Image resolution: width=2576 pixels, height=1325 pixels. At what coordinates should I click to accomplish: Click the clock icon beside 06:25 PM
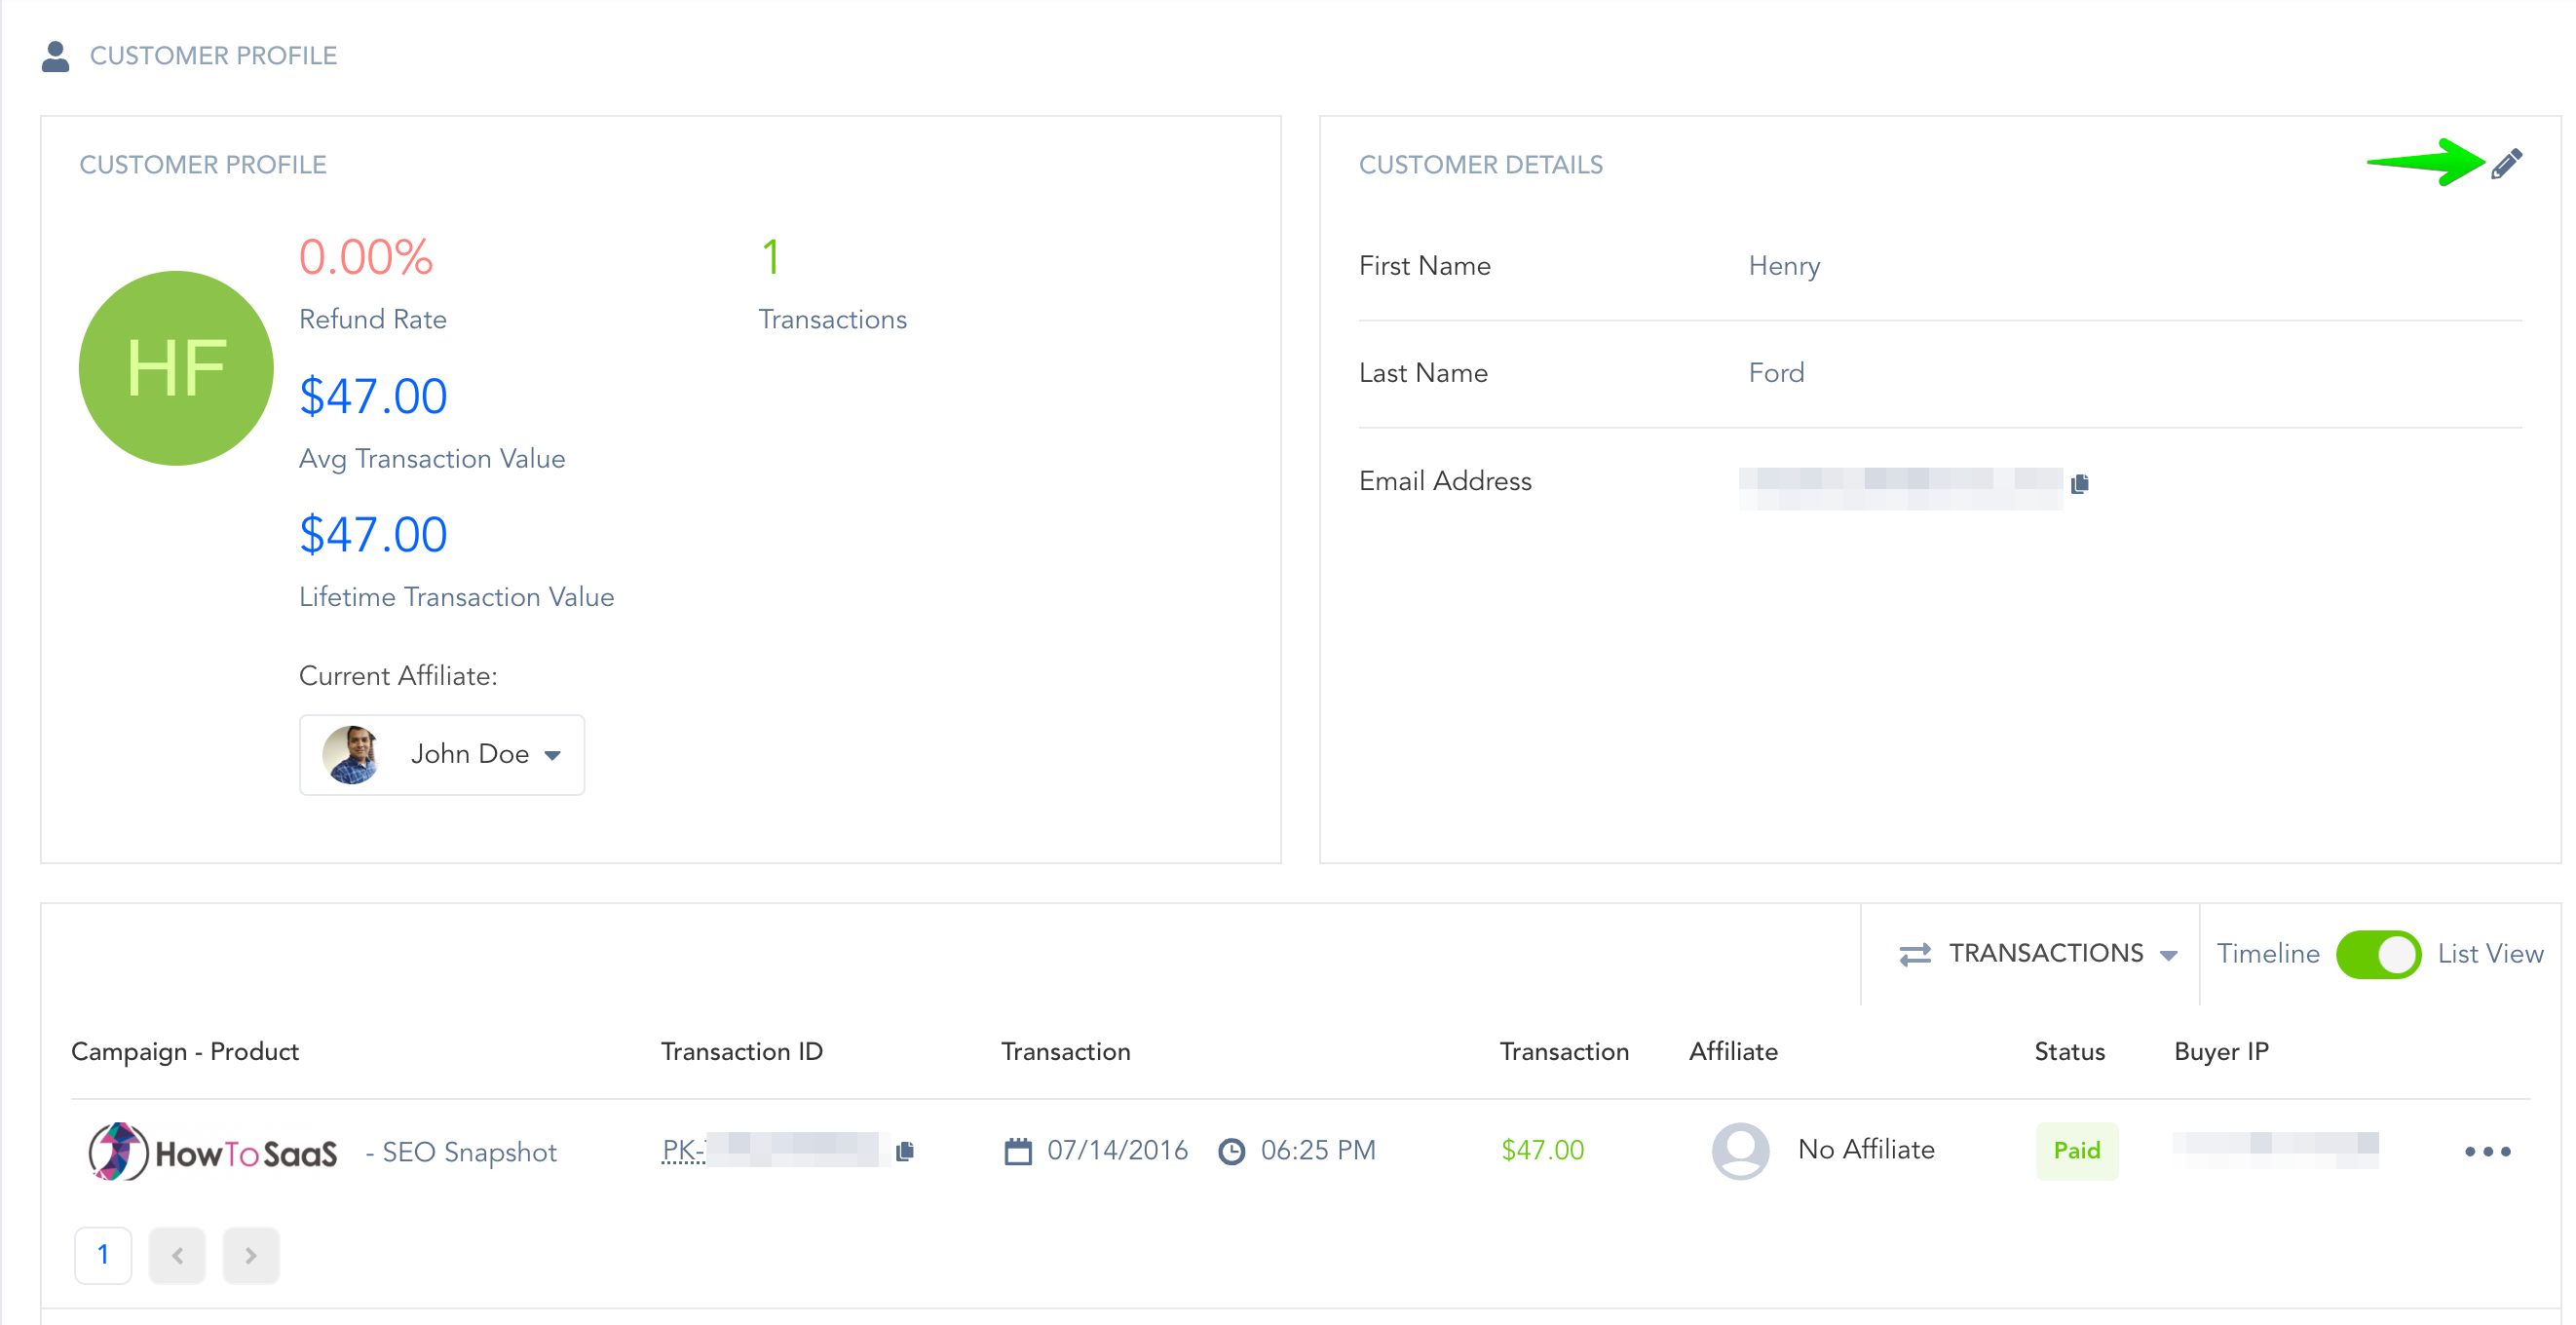[1231, 1151]
